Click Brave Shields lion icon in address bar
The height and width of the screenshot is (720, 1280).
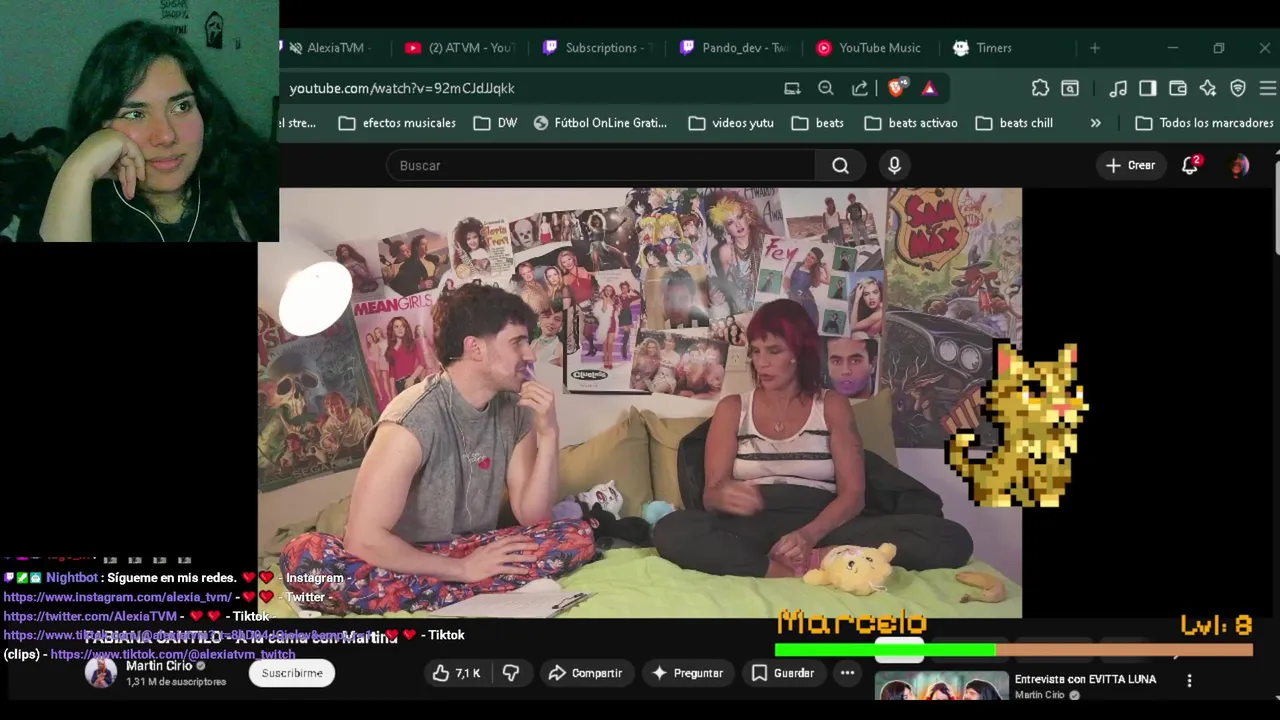coord(896,88)
